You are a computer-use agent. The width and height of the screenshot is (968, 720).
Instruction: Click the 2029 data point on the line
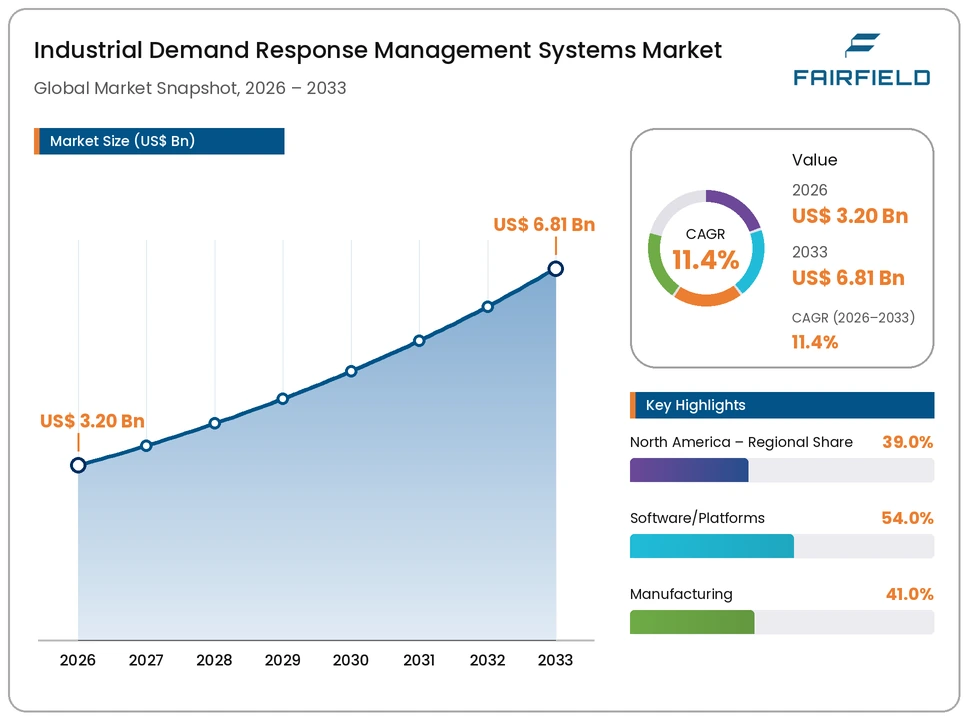(x=283, y=399)
